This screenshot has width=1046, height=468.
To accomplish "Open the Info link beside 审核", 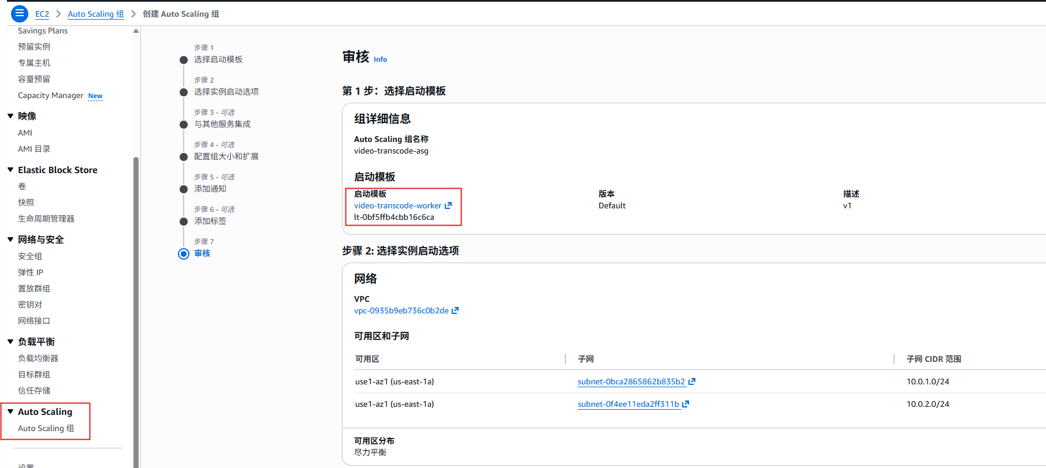I will tap(380, 59).
